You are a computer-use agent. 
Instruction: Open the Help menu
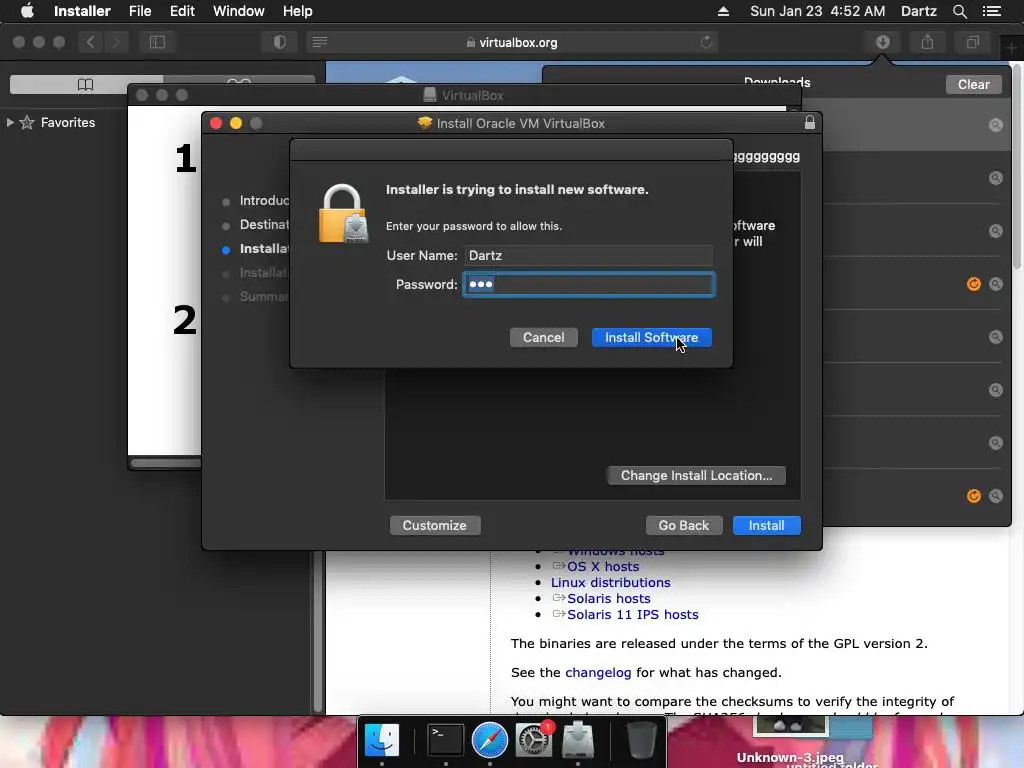(x=298, y=11)
